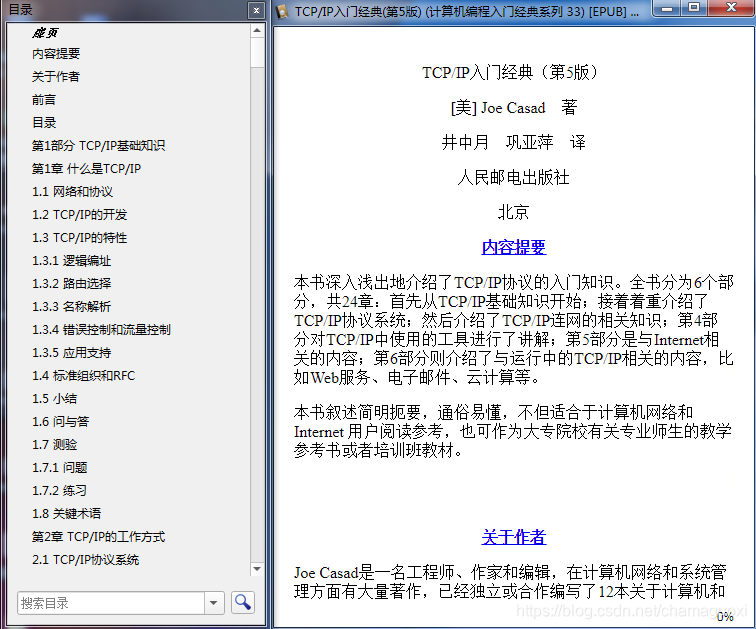Jump to 1.1 网络和协议
Screen dimensions: 756x629
click(72, 192)
